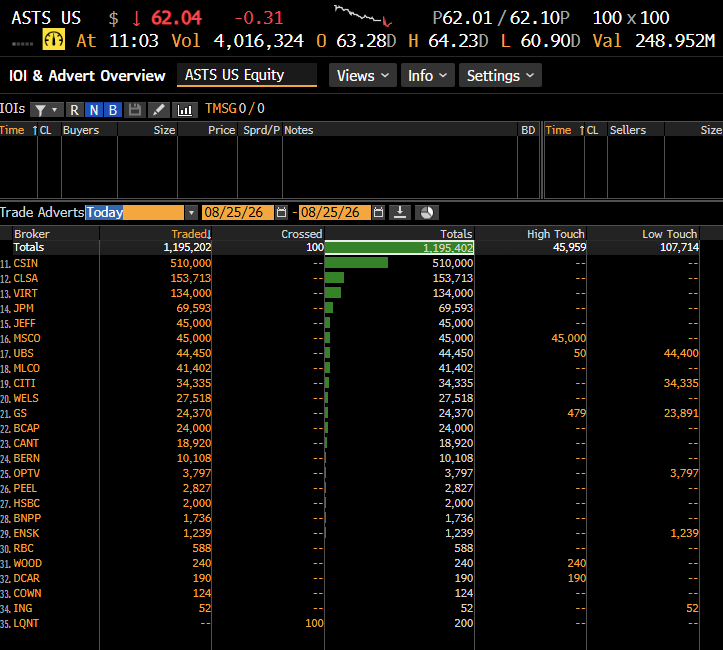Sort by the Crossed column header
The width and height of the screenshot is (723, 650).
click(x=302, y=234)
